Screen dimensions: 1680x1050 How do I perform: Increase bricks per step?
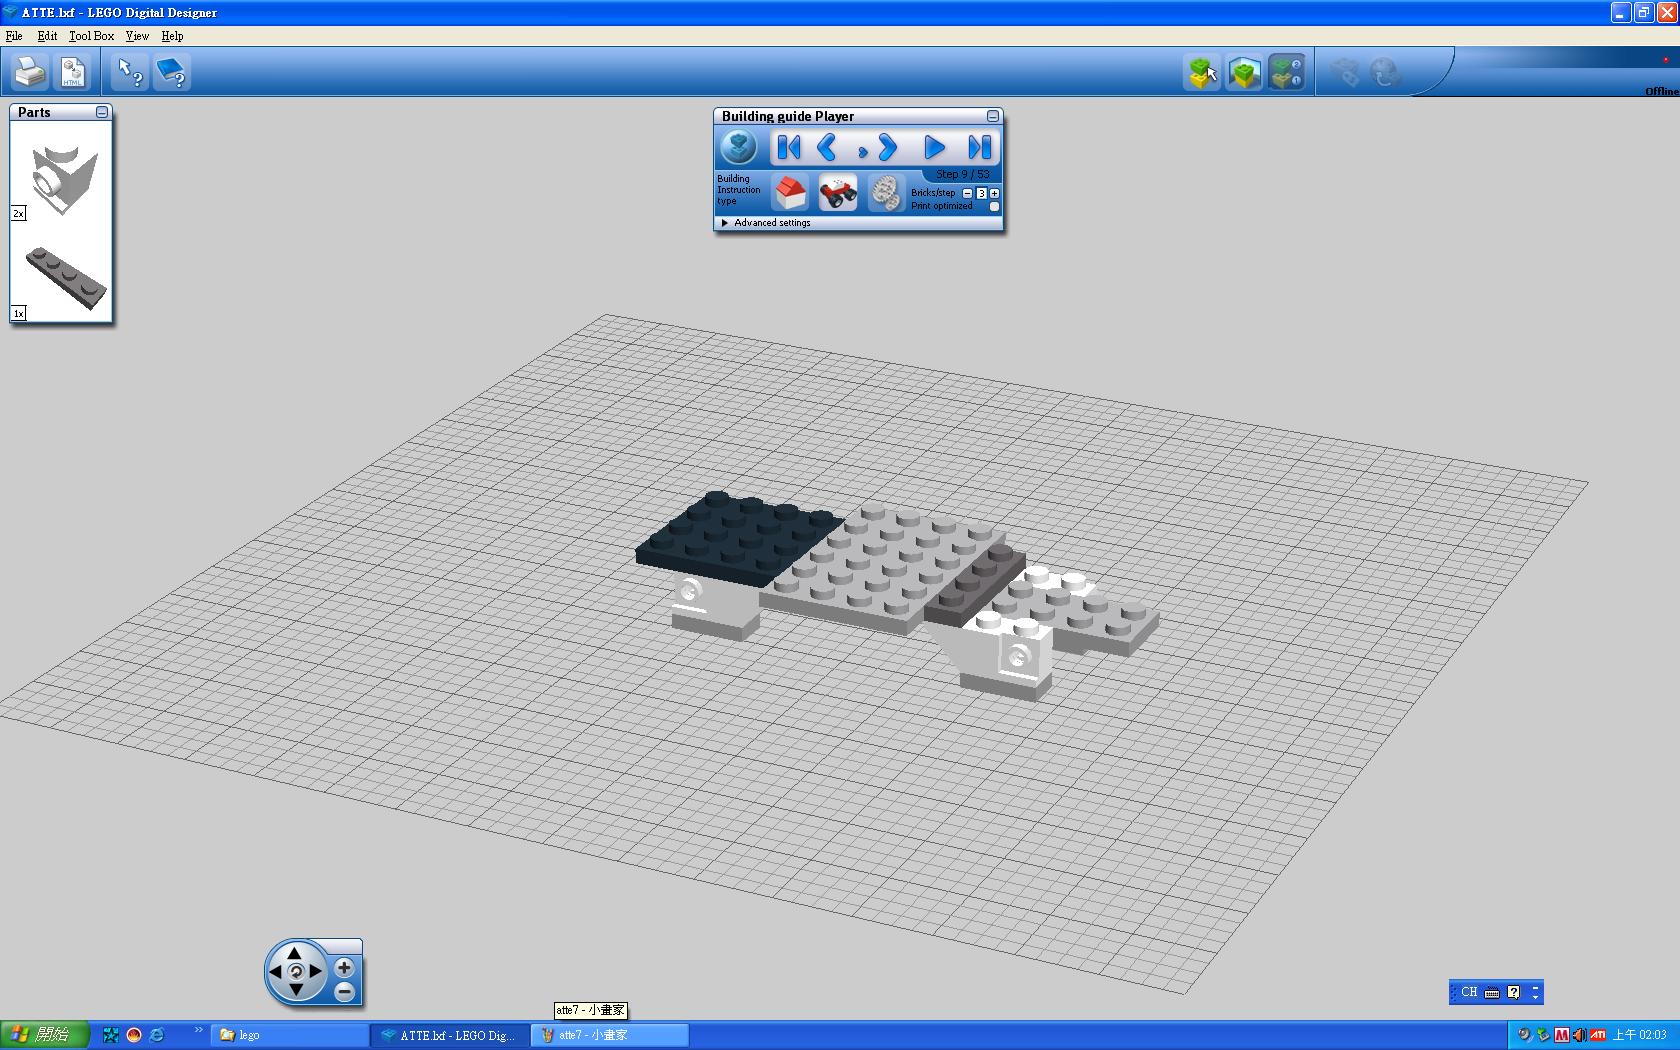click(x=994, y=193)
